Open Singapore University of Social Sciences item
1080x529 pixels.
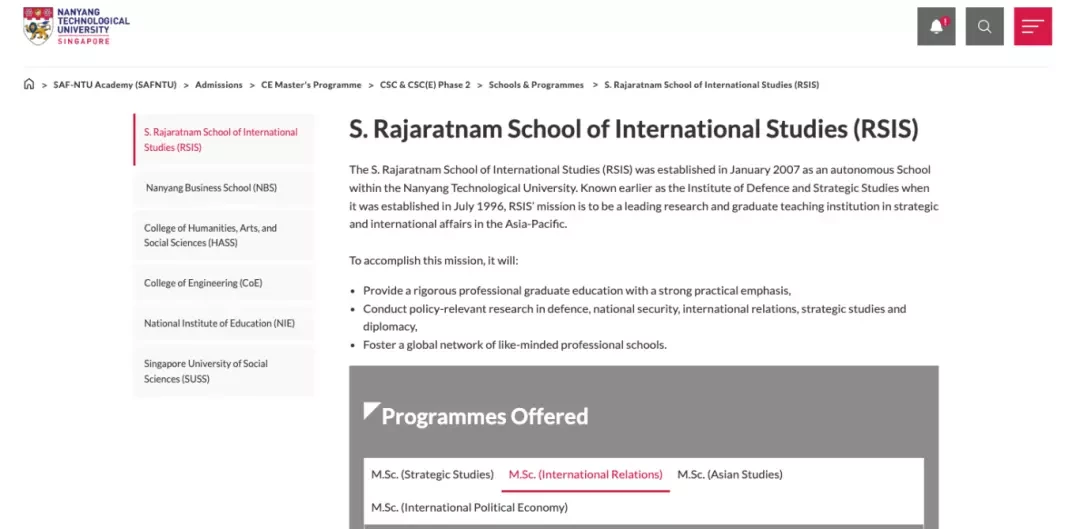pyautogui.click(x=223, y=371)
